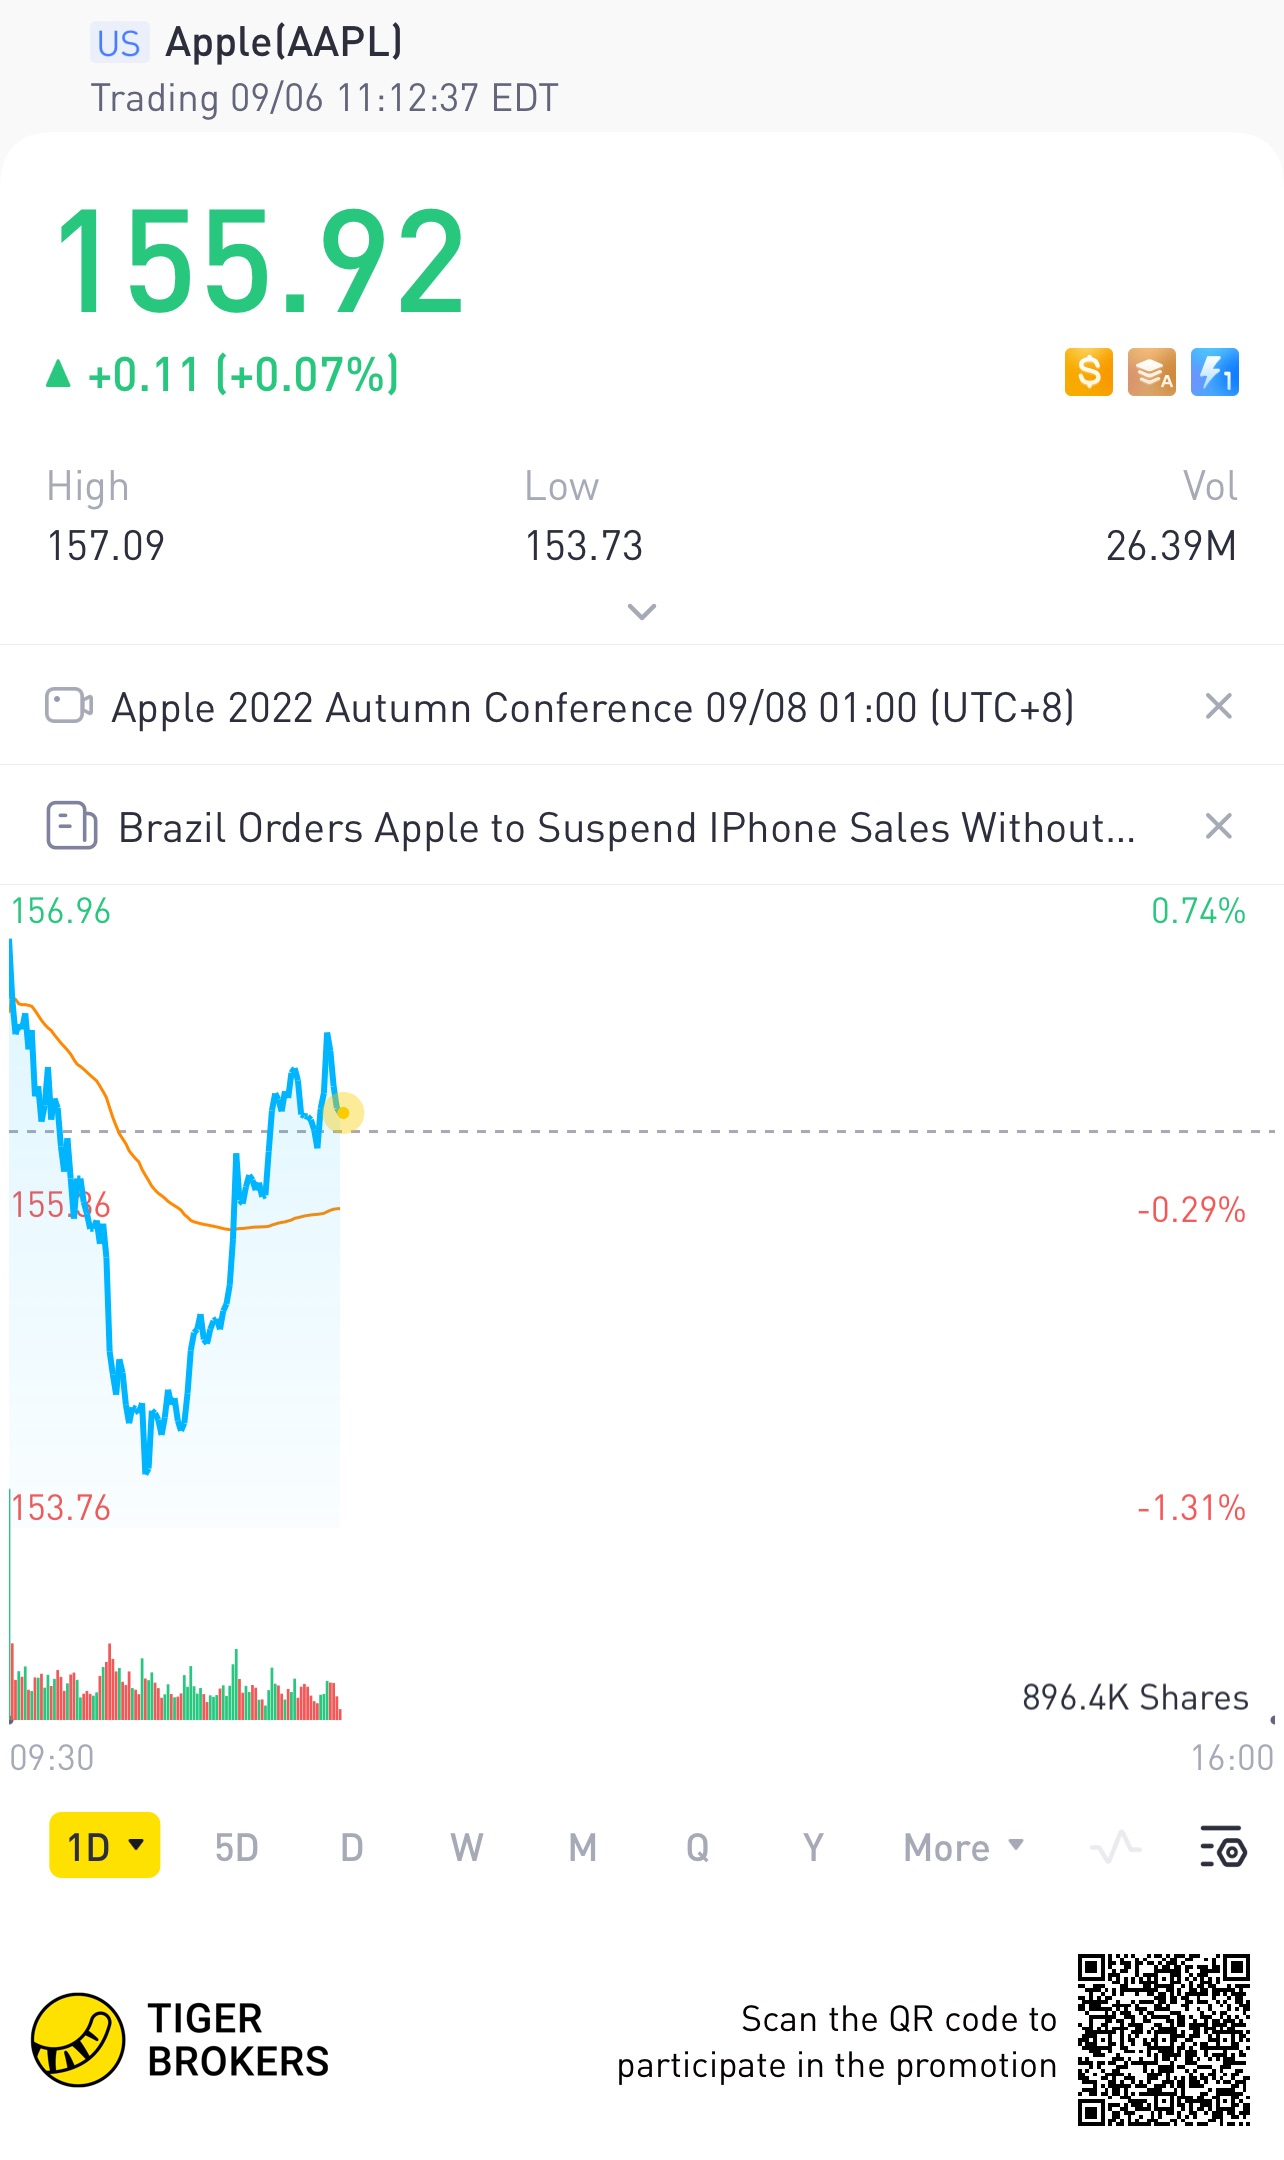Dismiss the Brazil Orders Apple news banner

point(1218,826)
